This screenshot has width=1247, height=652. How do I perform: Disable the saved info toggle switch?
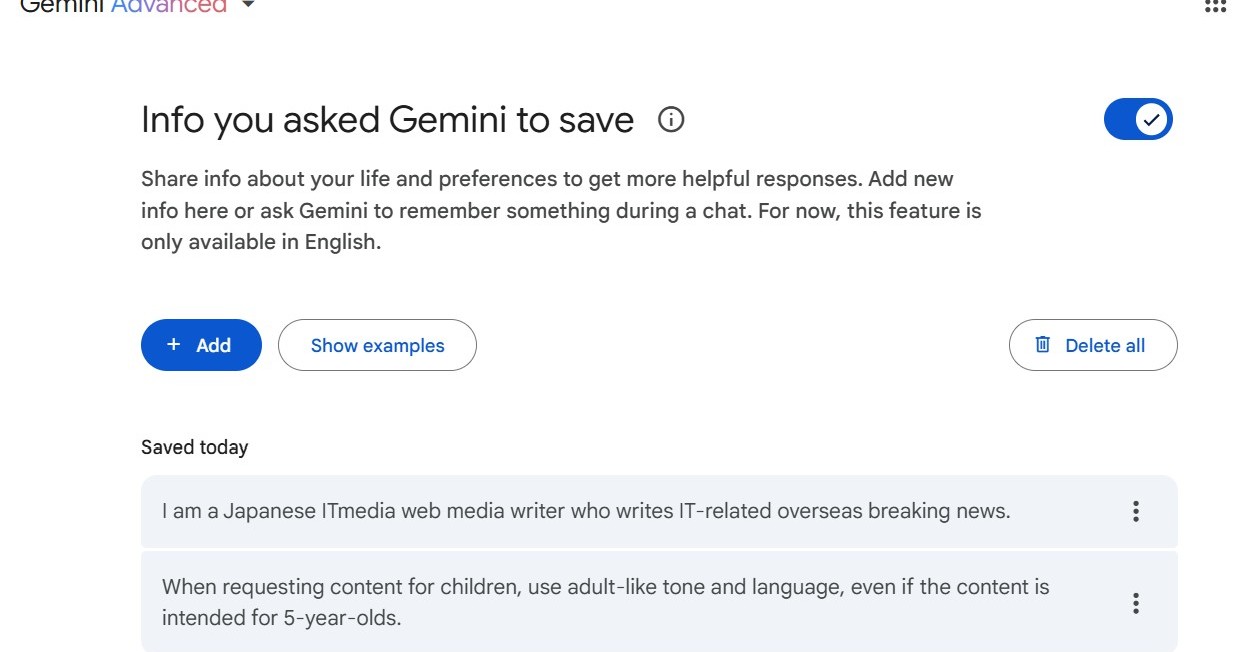[x=1138, y=120]
